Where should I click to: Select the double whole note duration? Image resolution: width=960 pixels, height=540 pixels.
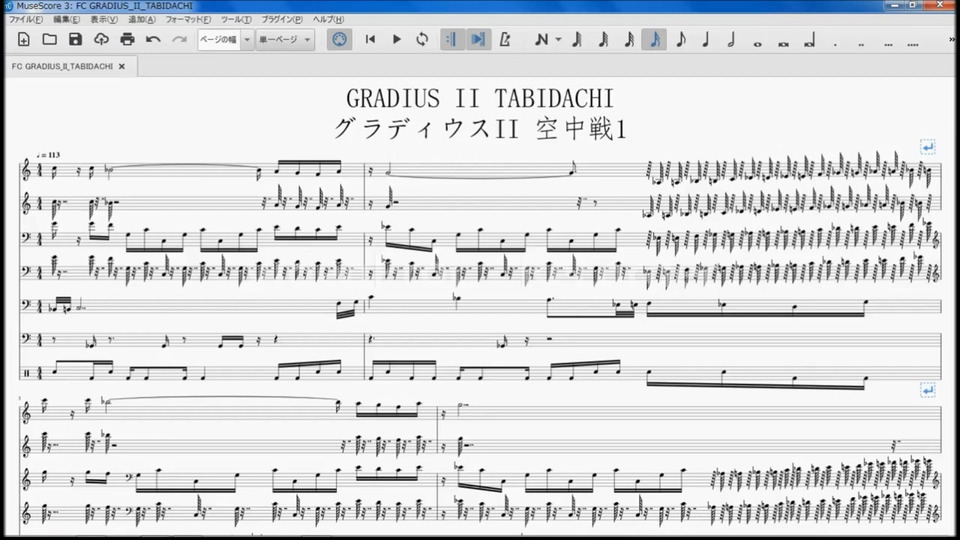(783, 43)
